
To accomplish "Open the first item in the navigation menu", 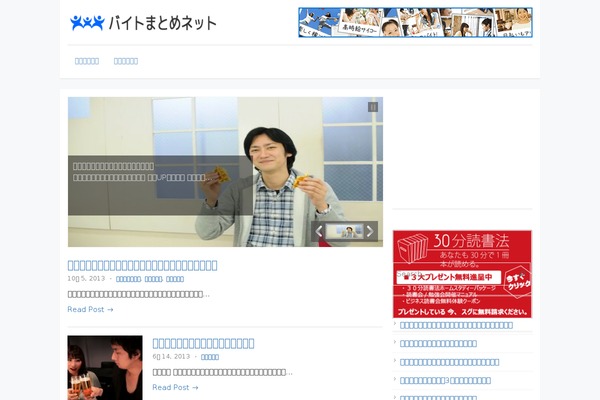I will [87, 61].
